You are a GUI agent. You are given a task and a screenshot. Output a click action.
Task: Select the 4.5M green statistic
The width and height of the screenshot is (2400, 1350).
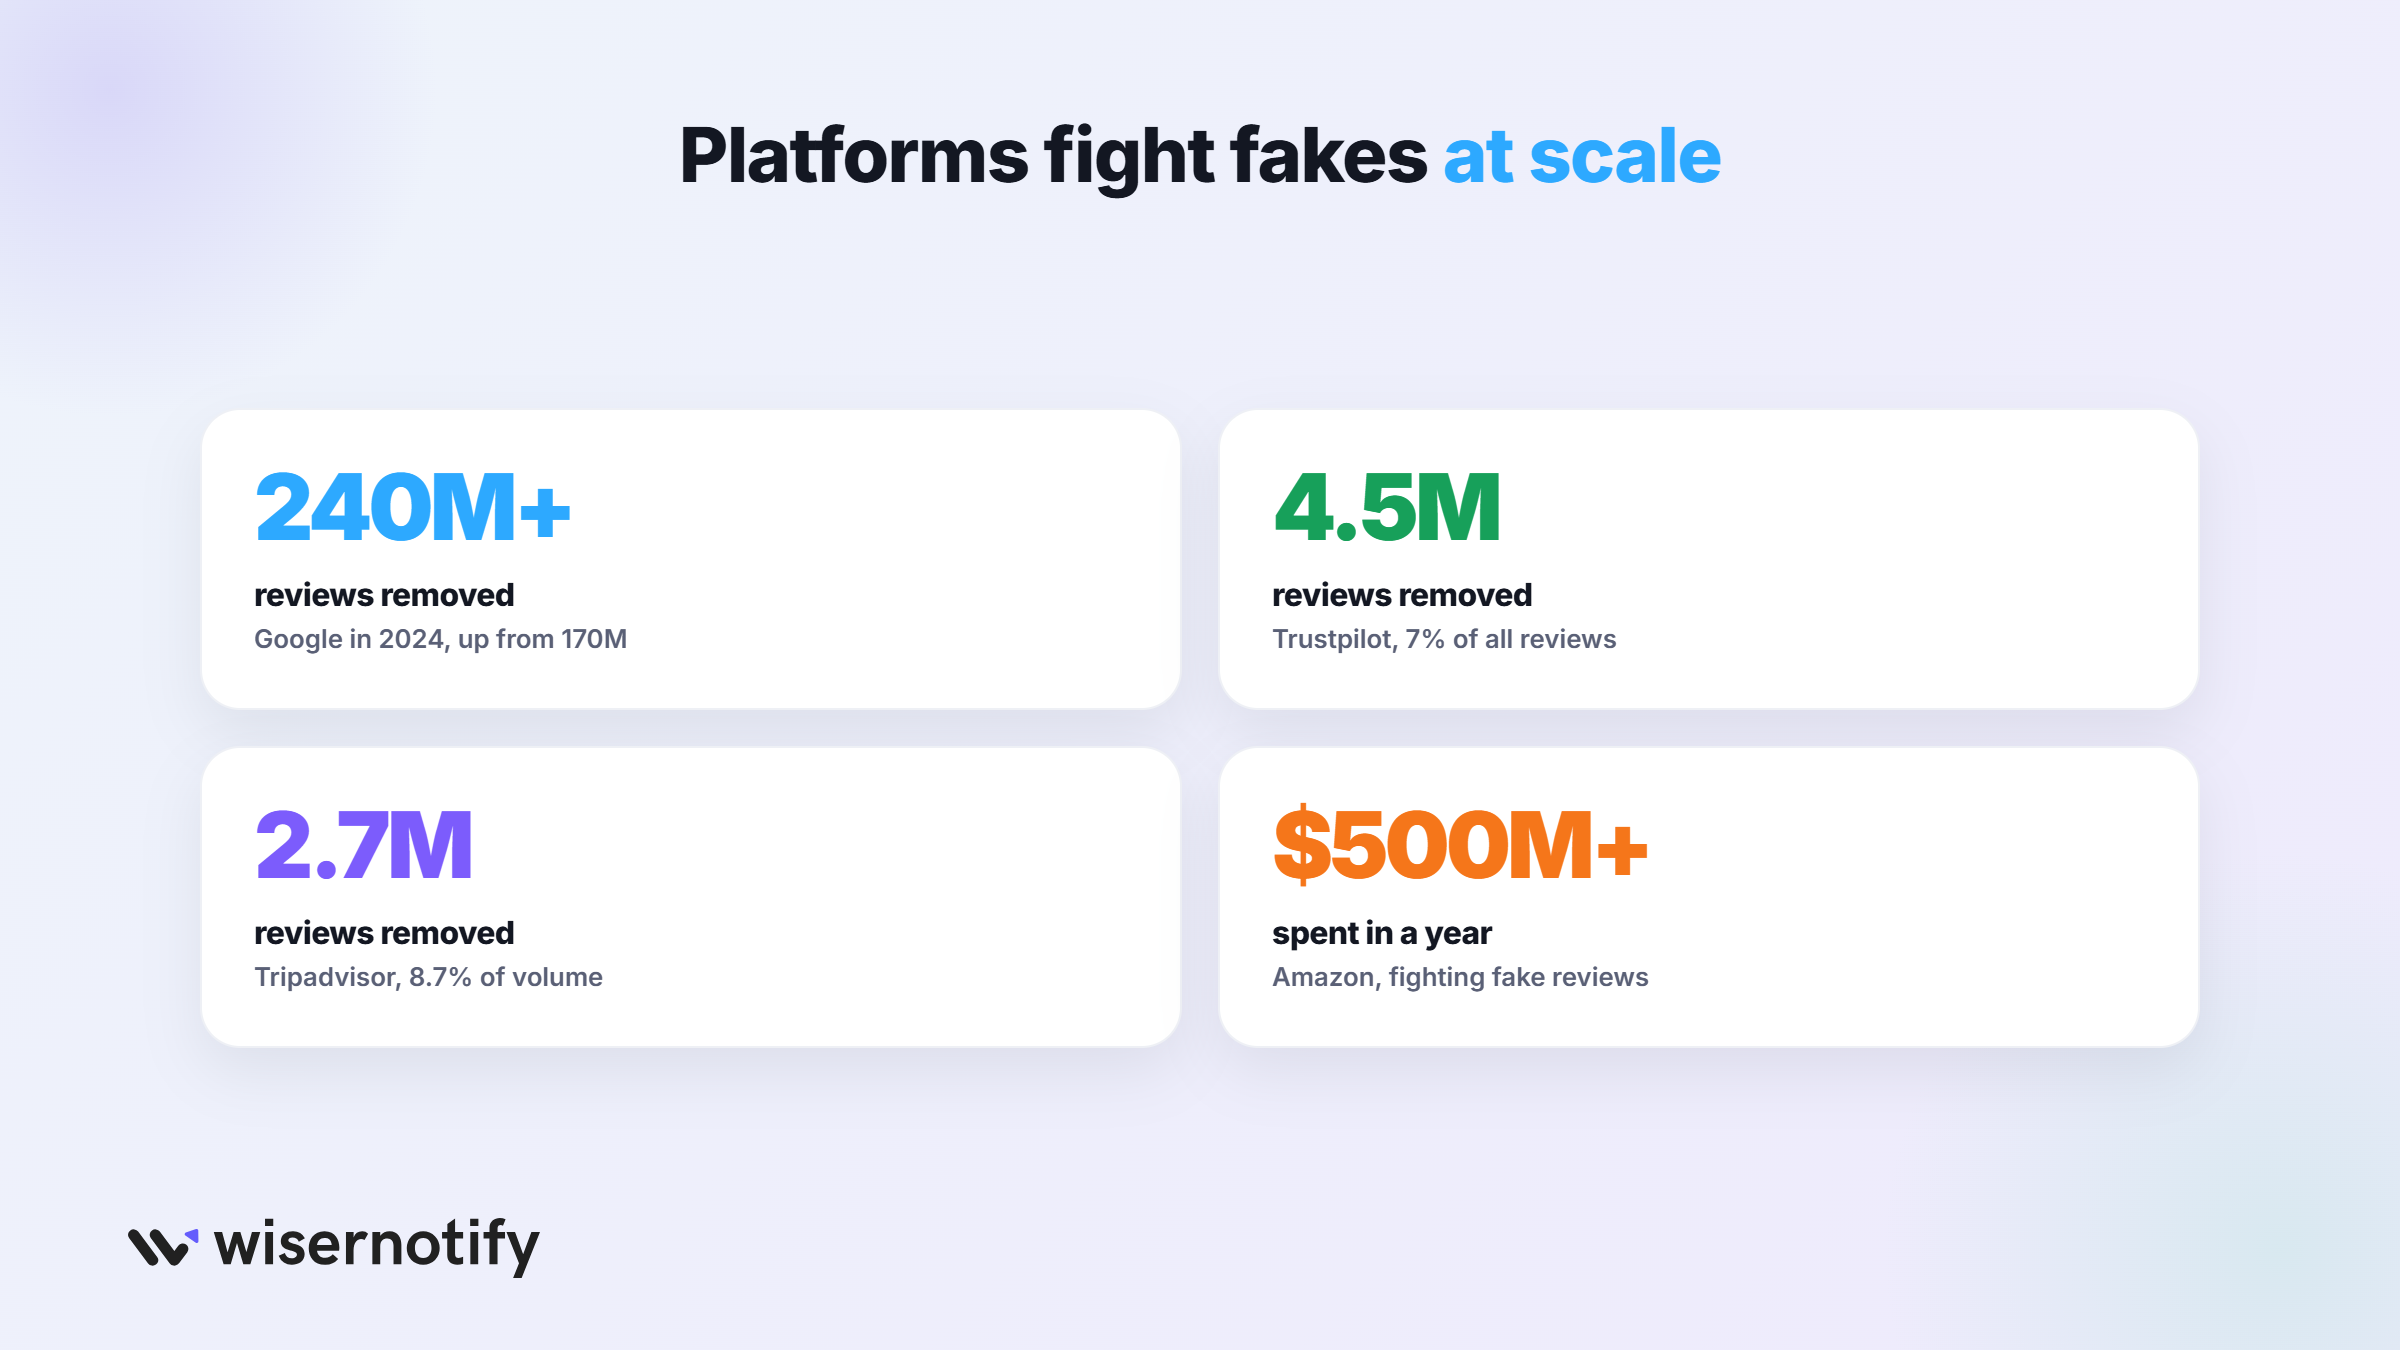pyautogui.click(x=1387, y=507)
